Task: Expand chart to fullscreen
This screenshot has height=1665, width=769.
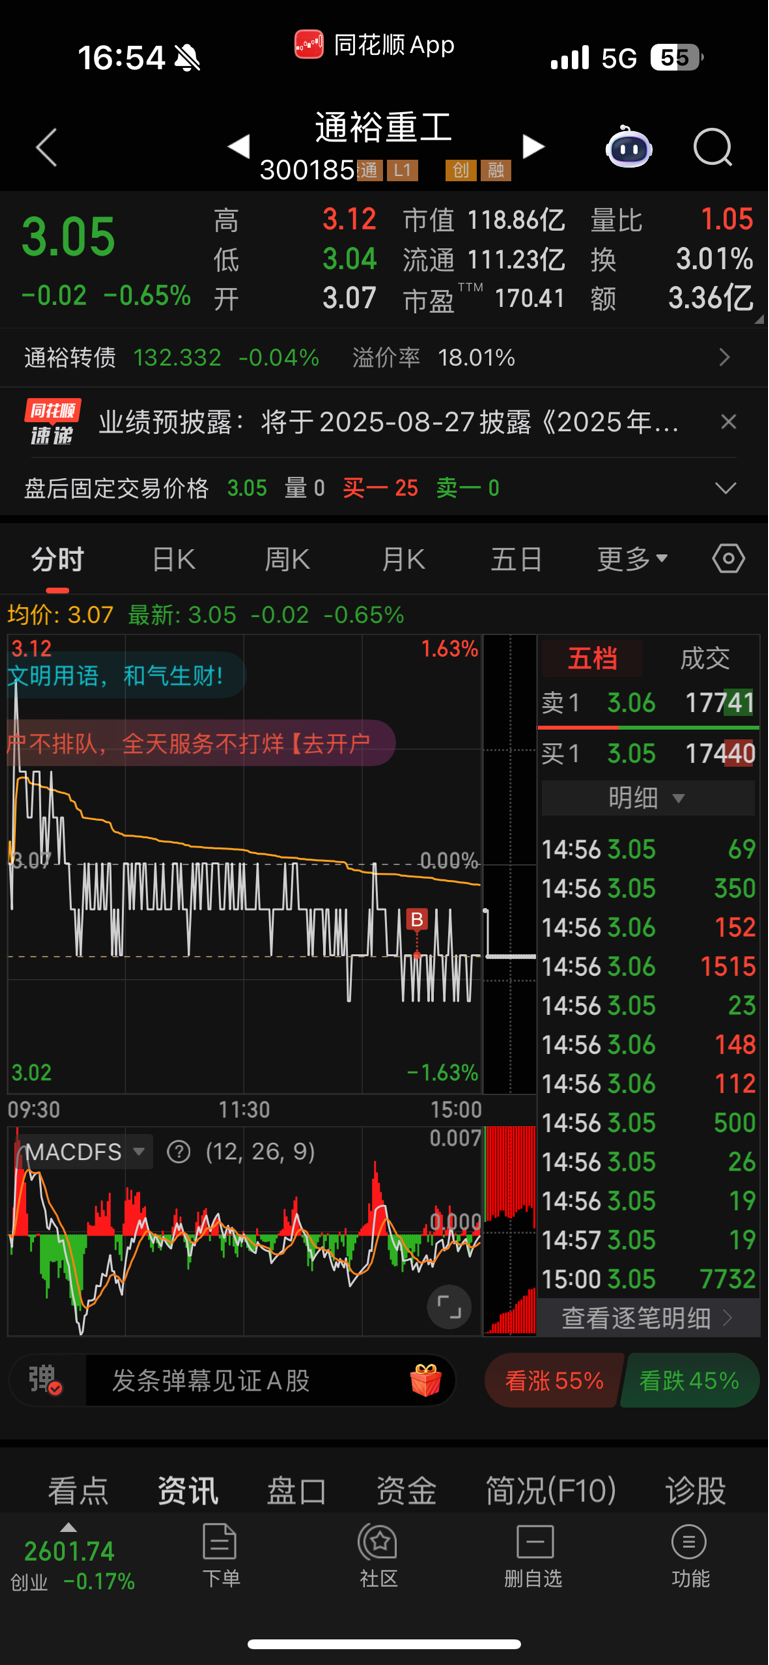Action: (449, 1306)
